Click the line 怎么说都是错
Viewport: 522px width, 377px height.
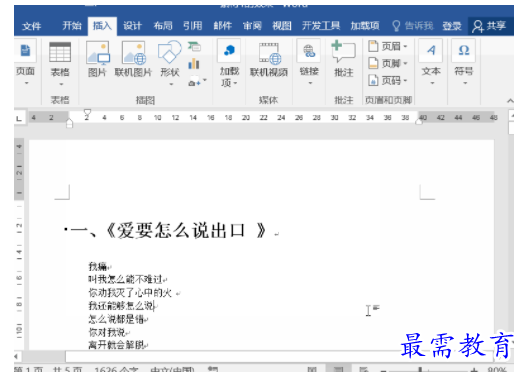[116, 319]
